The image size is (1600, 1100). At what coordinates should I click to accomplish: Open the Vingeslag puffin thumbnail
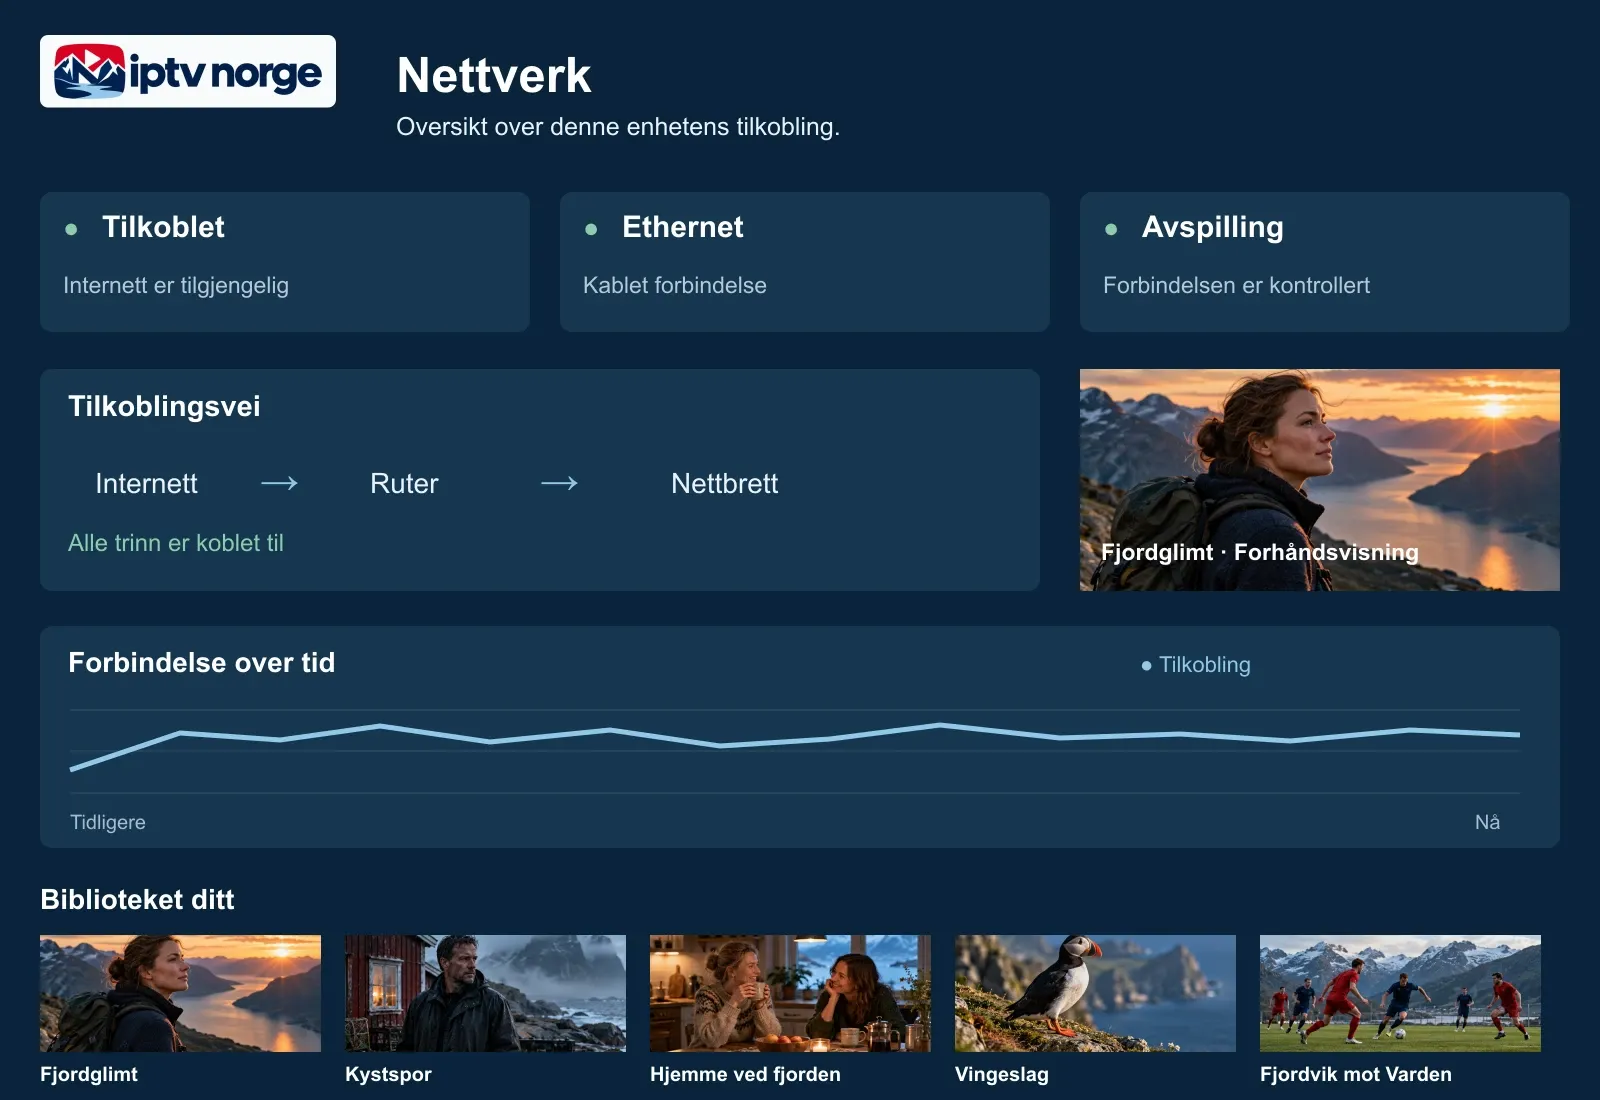coord(1095,993)
